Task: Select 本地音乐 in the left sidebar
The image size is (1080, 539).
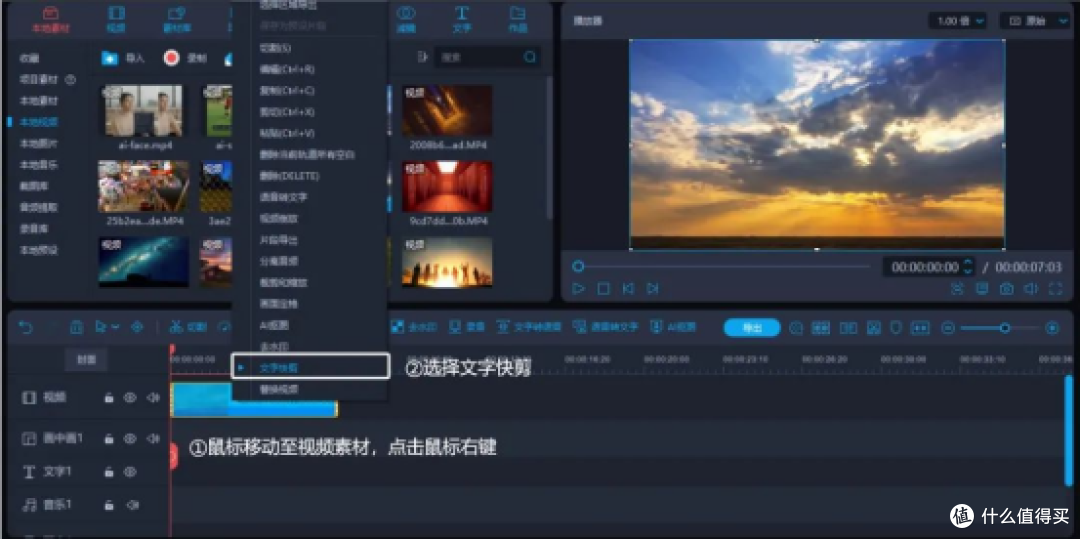Action: point(39,165)
